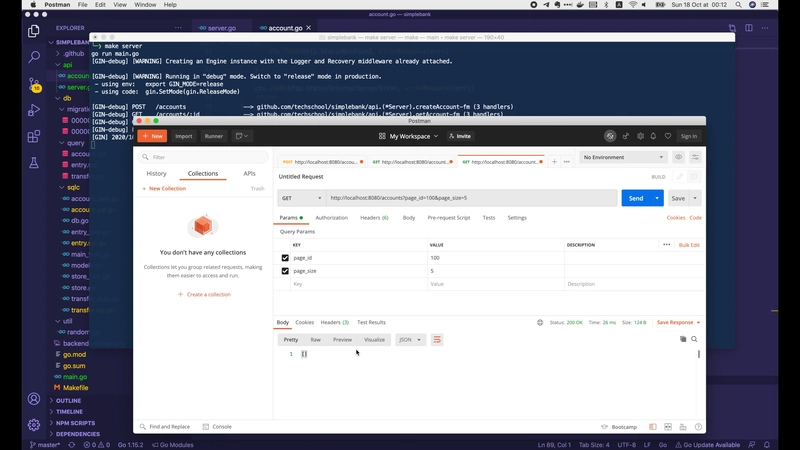This screenshot has width=800, height=450.
Task: Click the wrap lines icon in response
Action: (437, 340)
